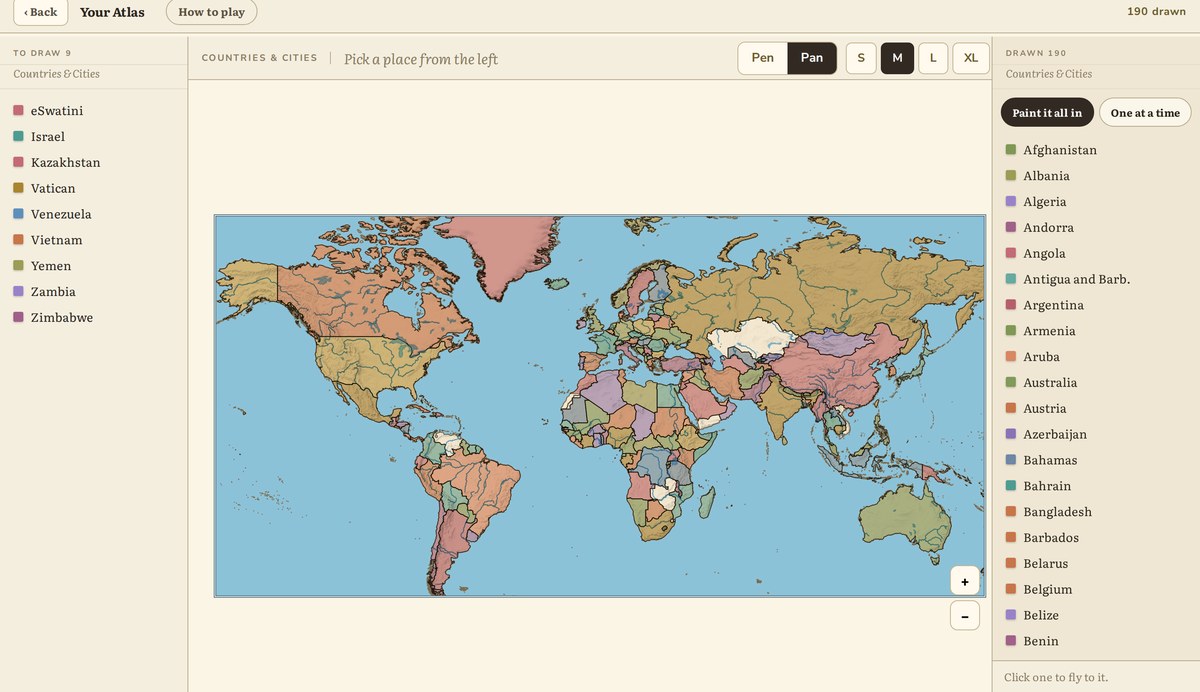Select brush size S
Screen dimensions: 1200x692
861,58
